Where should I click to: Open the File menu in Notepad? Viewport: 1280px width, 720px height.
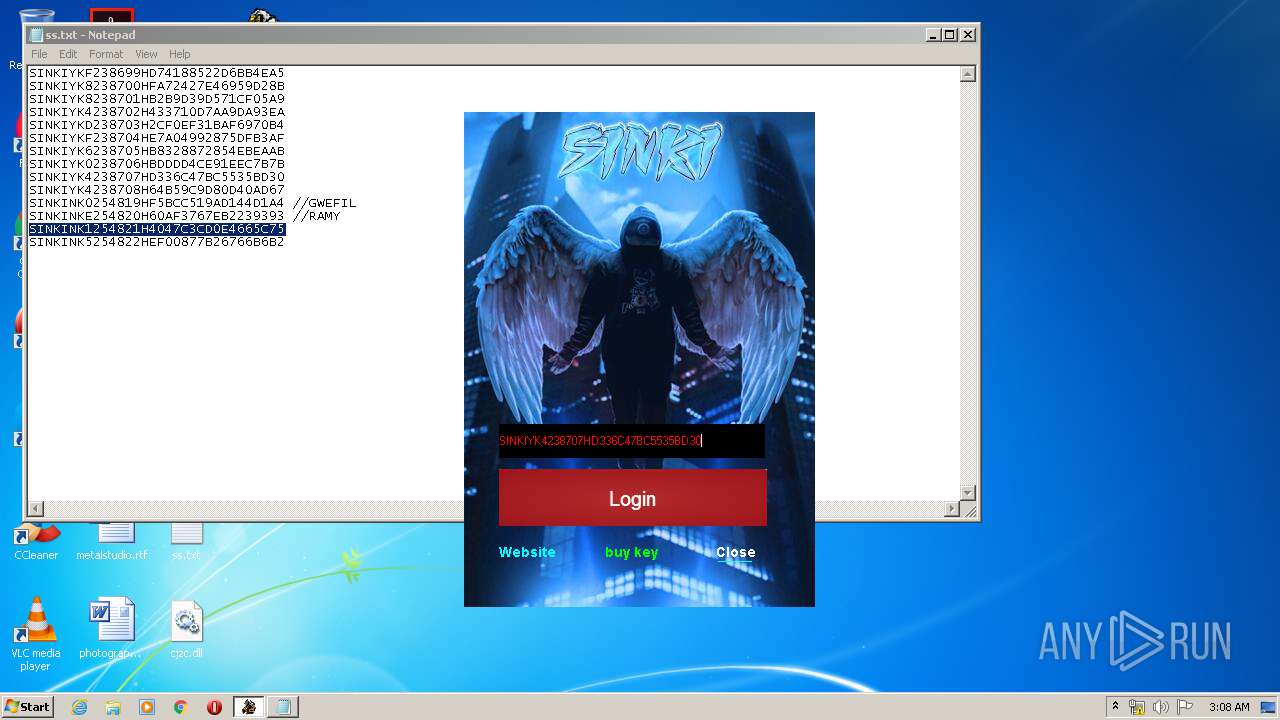point(39,54)
